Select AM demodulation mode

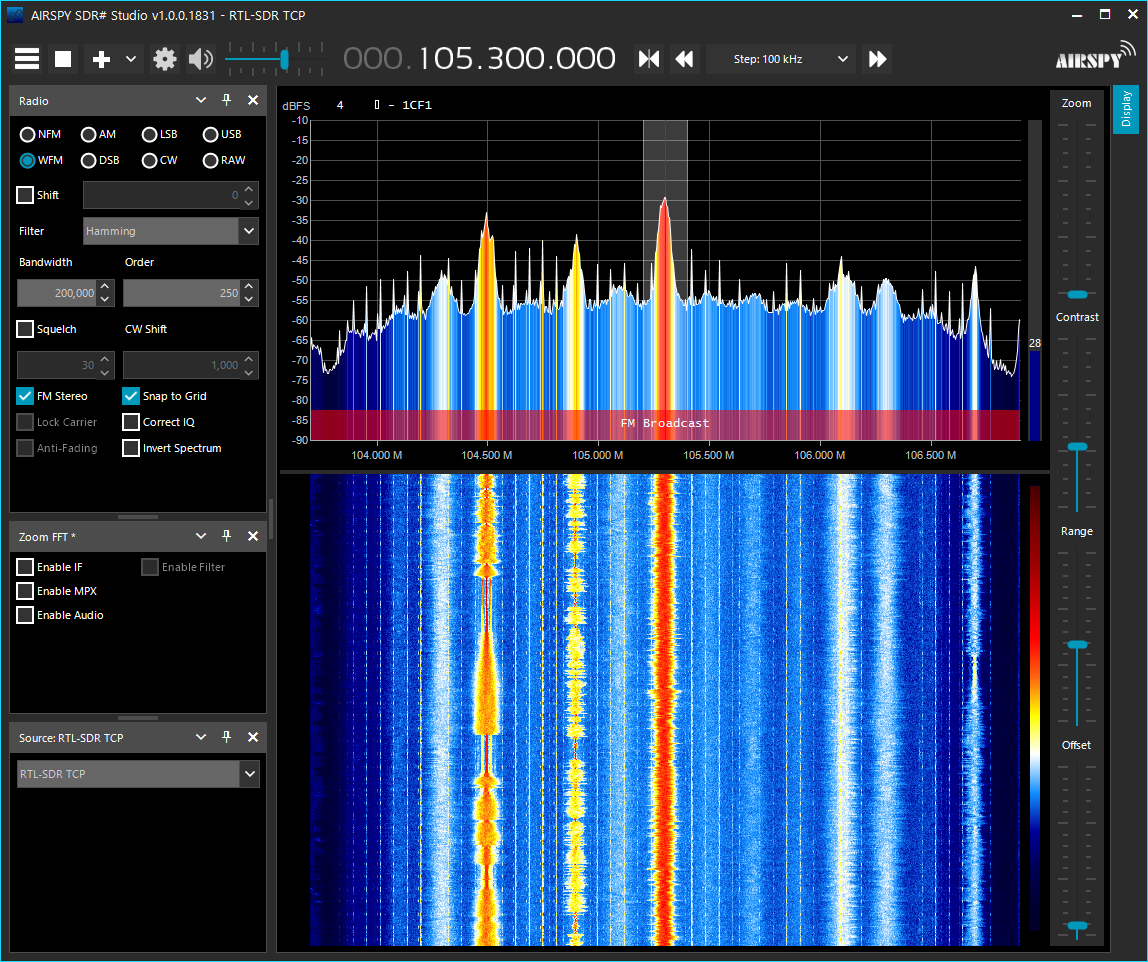[x=98, y=134]
